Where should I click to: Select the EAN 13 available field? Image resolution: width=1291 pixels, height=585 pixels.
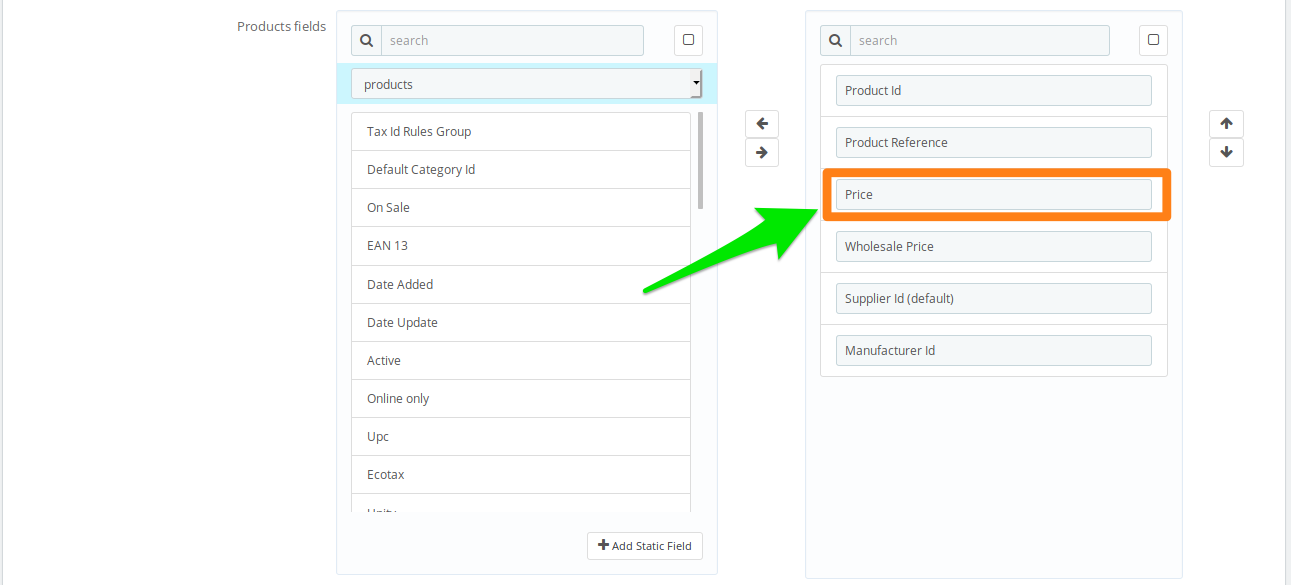pyautogui.click(x=520, y=246)
